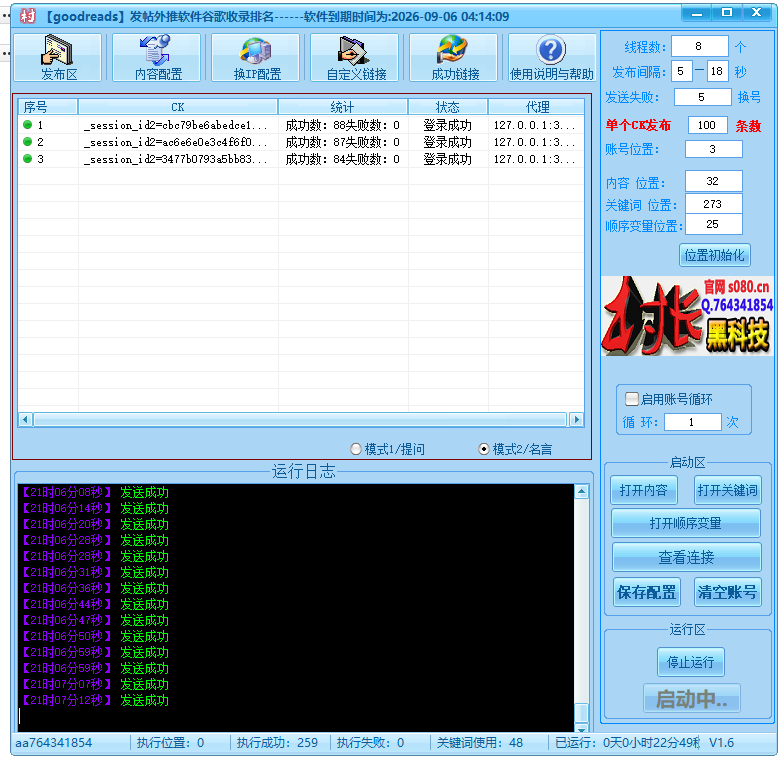Viewport: 779px width, 759px height.
Task: Click the 关键词 位置 input field
Action: click(713, 204)
